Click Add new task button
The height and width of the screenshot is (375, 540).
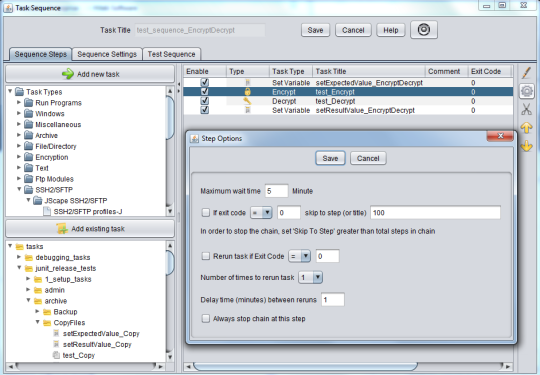point(90,74)
